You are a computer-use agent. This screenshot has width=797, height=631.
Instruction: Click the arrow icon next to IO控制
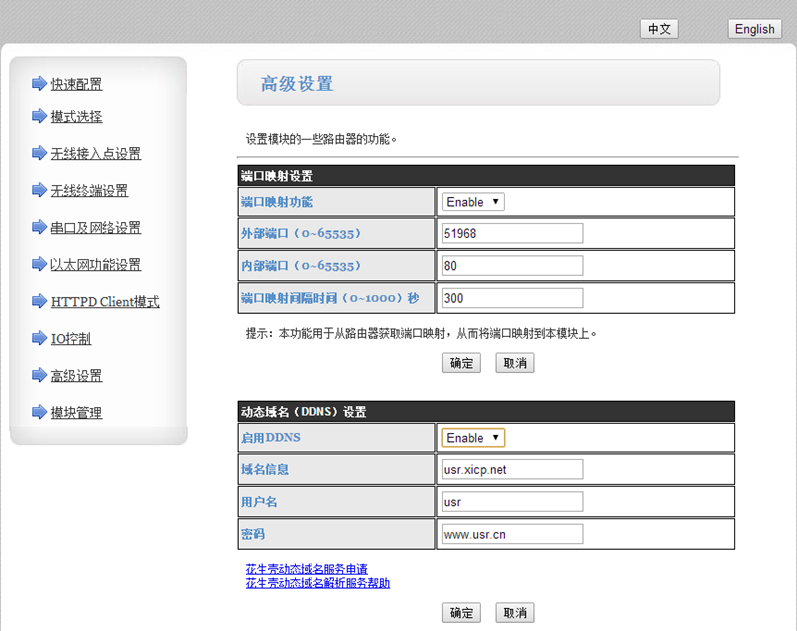(39, 338)
